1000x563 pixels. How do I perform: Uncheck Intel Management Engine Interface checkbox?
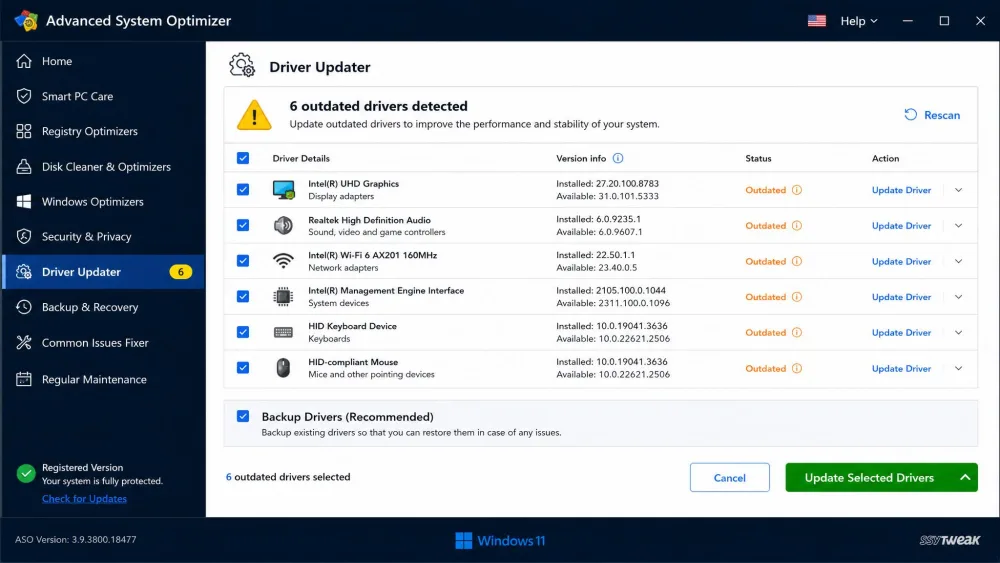[x=243, y=296]
